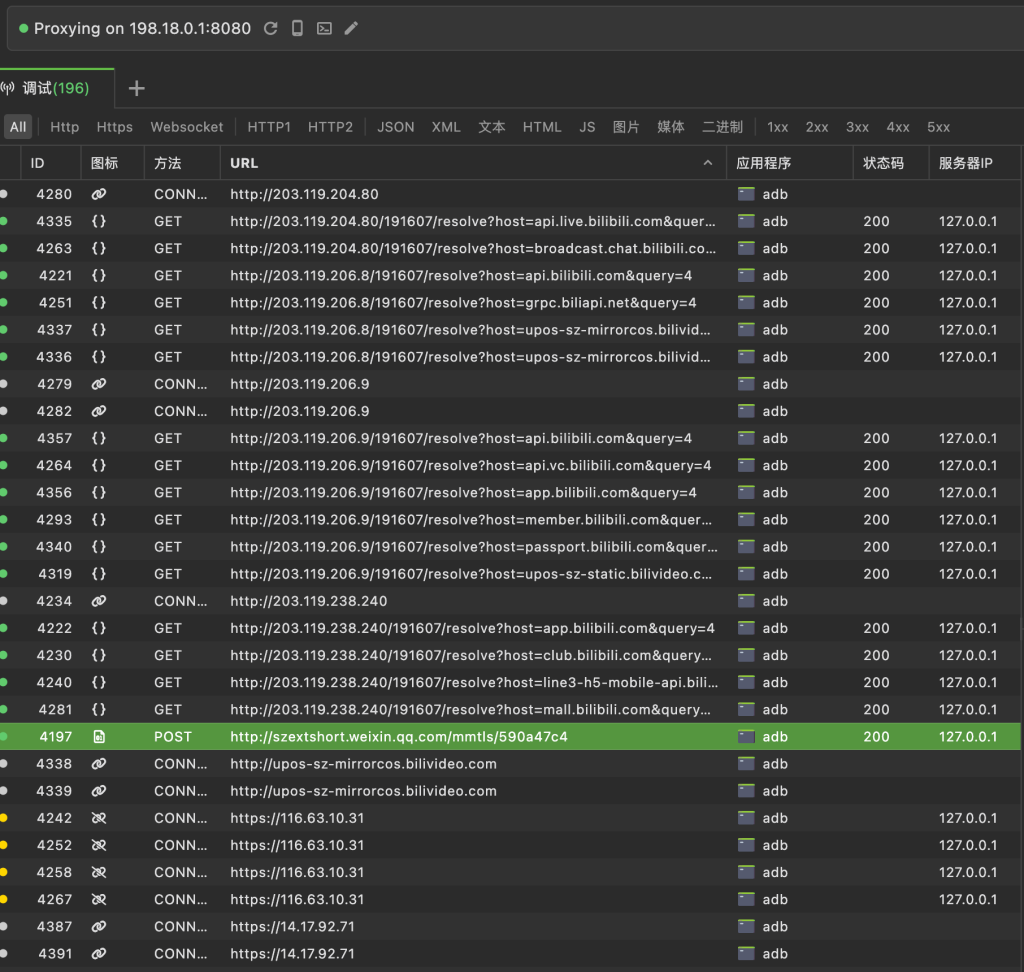
Task: Select URL with host=club.bilibili.com
Action: tap(471, 655)
